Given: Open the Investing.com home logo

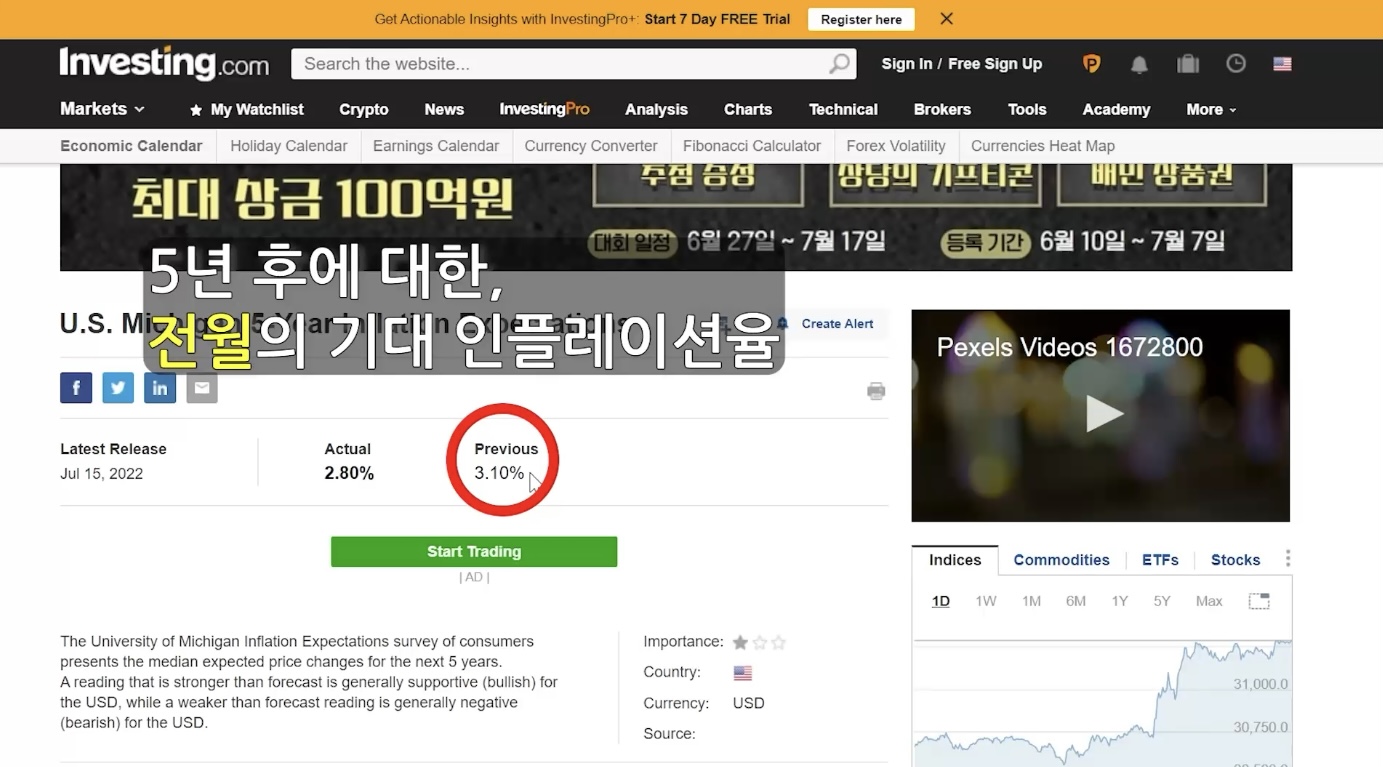Looking at the screenshot, I should 164,63.
